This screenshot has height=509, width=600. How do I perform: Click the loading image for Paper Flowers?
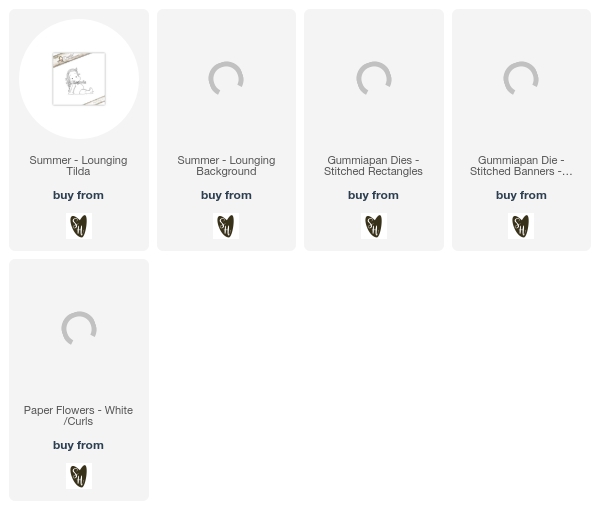tap(79, 328)
